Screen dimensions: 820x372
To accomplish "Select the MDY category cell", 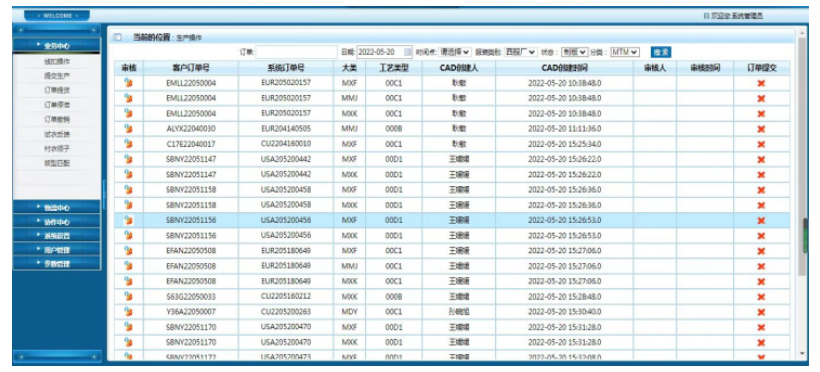I will click(x=349, y=312).
